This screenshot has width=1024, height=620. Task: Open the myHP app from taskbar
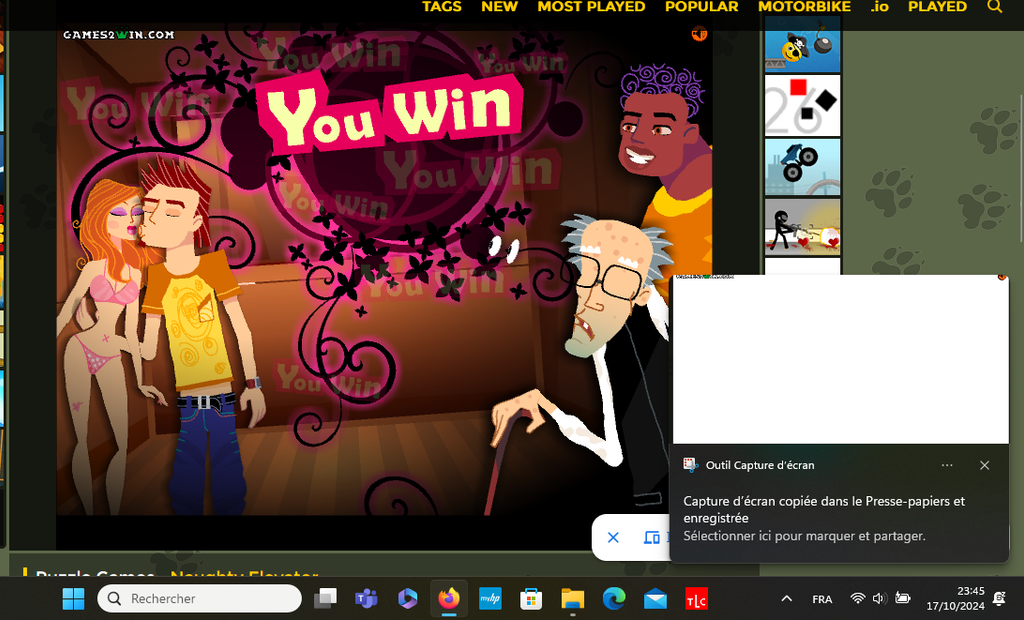(490, 598)
